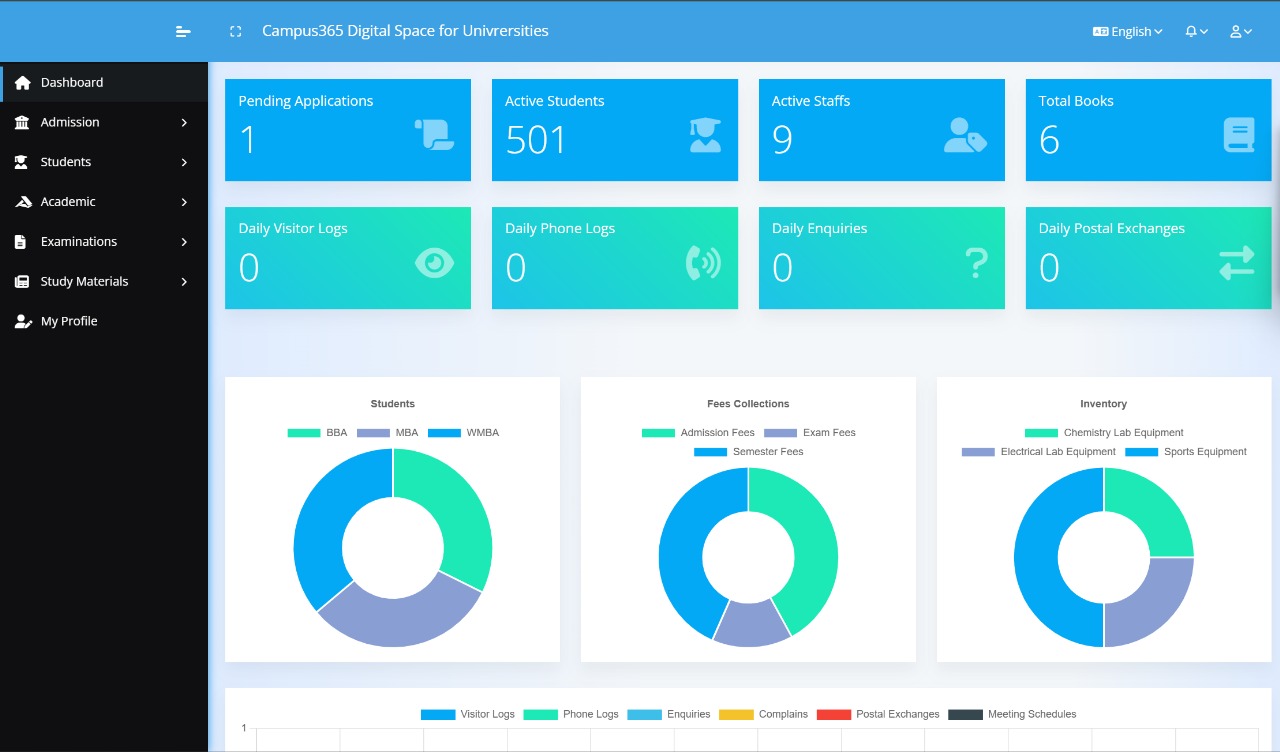Click the Complains yellow legend swatch

click(736, 715)
